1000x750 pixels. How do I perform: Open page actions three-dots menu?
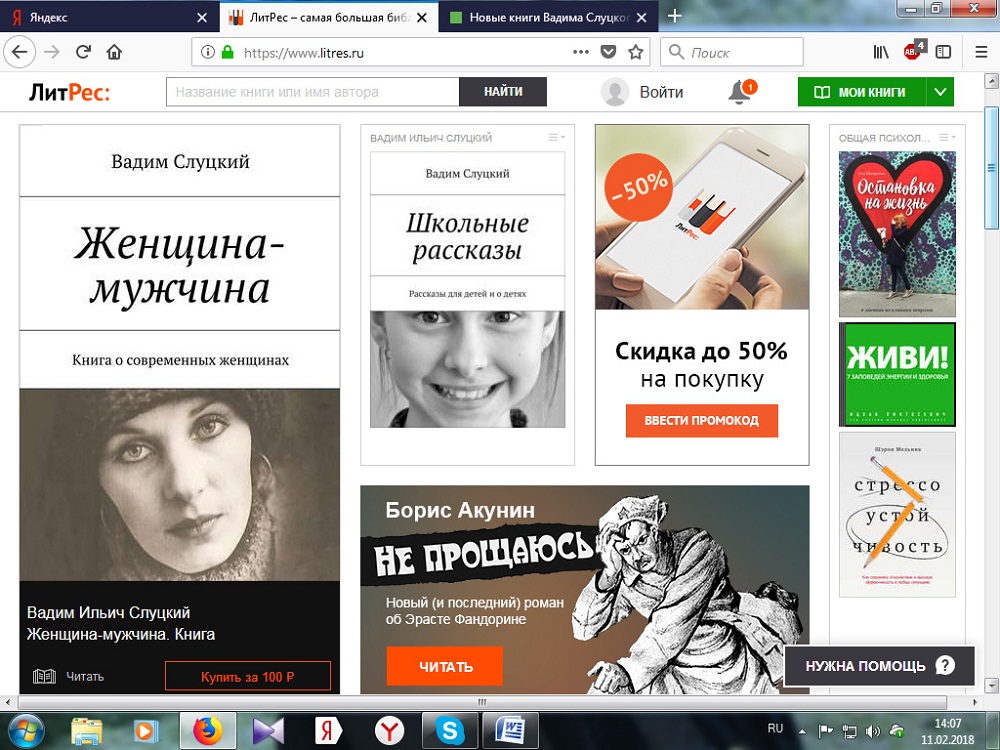click(580, 52)
